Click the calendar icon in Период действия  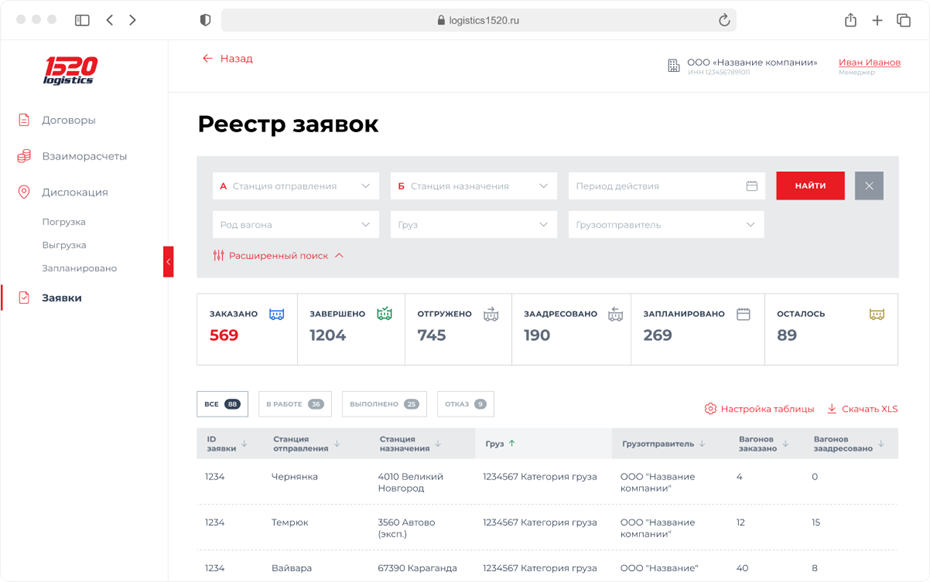751,186
